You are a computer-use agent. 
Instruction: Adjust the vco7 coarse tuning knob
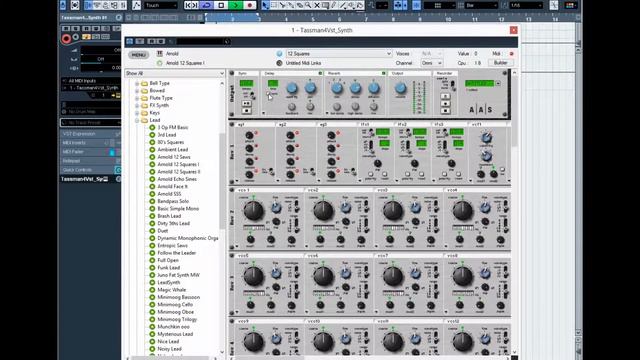[x=393, y=276]
